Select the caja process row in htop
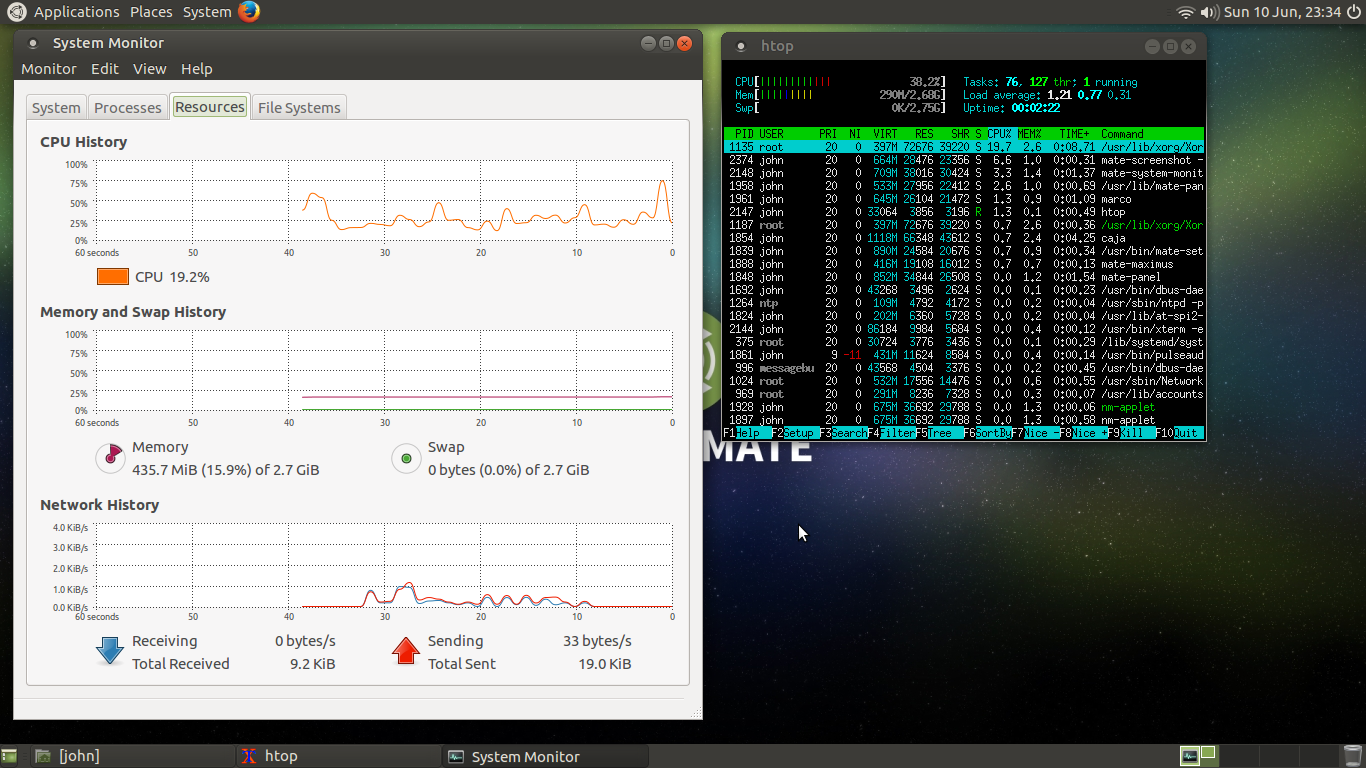Image resolution: width=1366 pixels, height=768 pixels. (964, 238)
